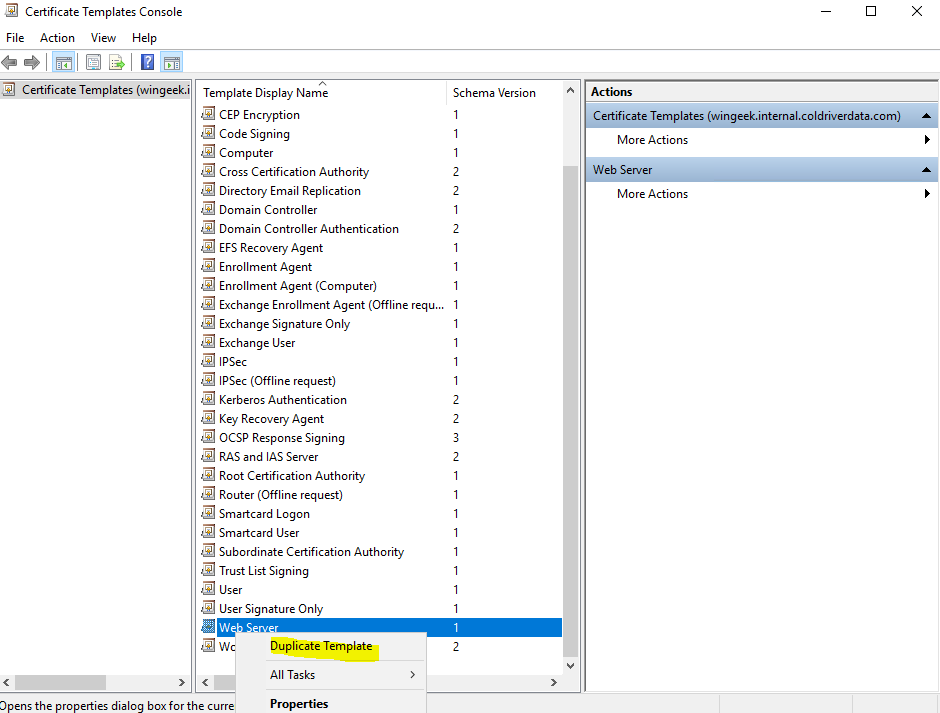The image size is (940, 713).
Task: Open the View menu
Action: click(x=103, y=38)
